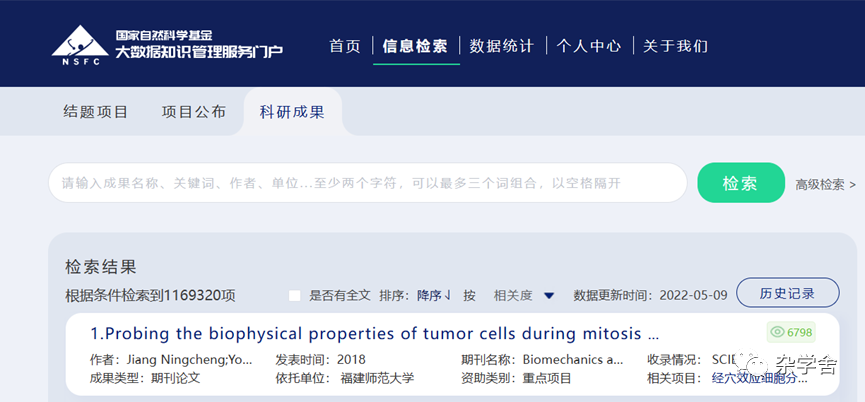
Task: Expand the 相关度 sort dropdown triangle
Action: point(549,296)
